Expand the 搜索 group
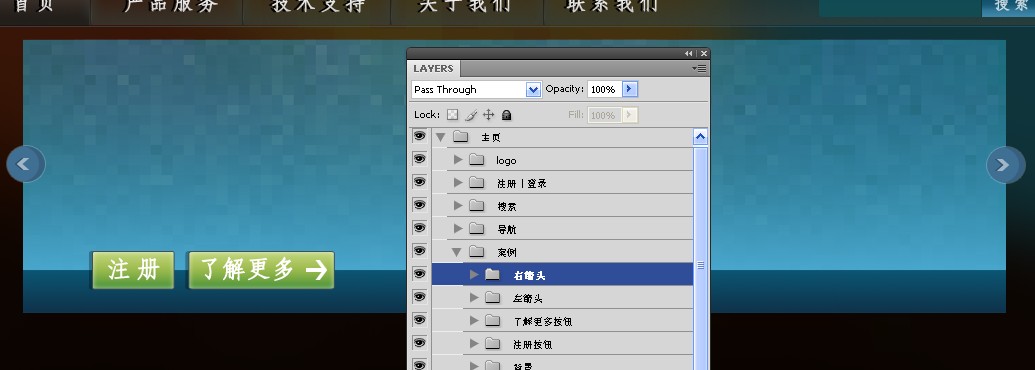Image resolution: width=1035 pixels, height=370 pixels. click(x=458, y=206)
